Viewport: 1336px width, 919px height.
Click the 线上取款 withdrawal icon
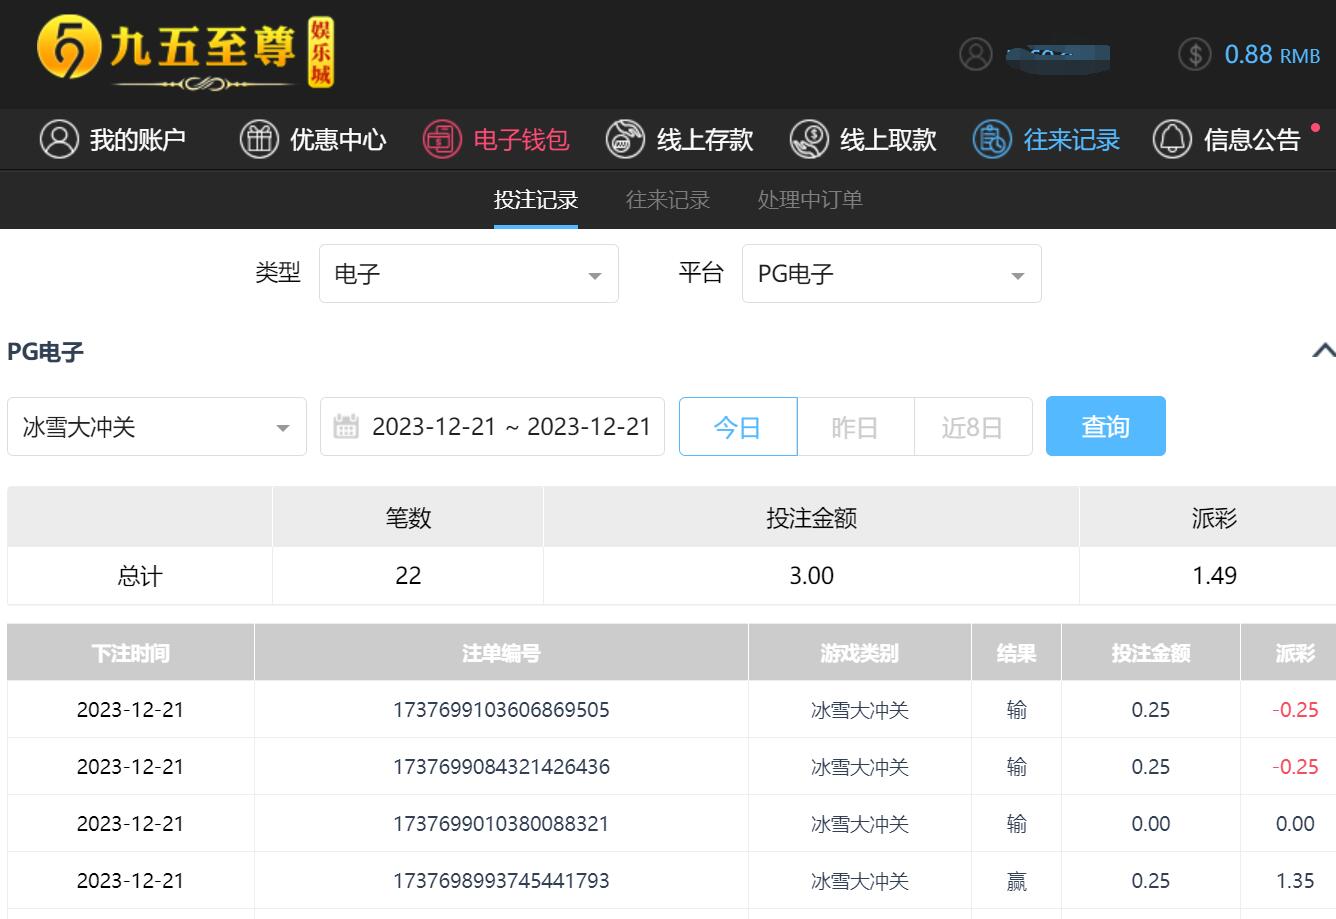(x=809, y=139)
